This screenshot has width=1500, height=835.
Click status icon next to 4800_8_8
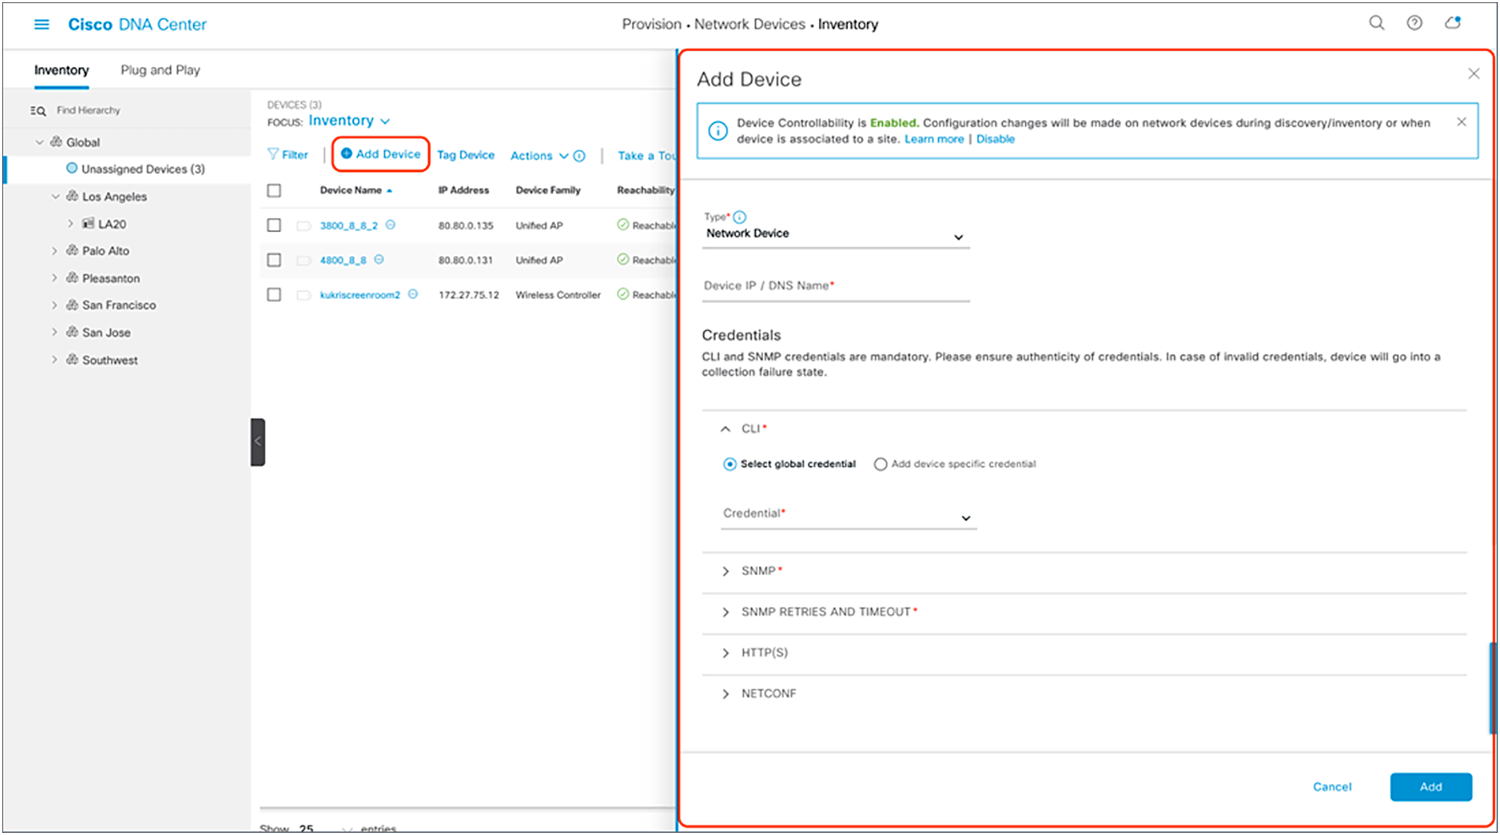(x=379, y=260)
